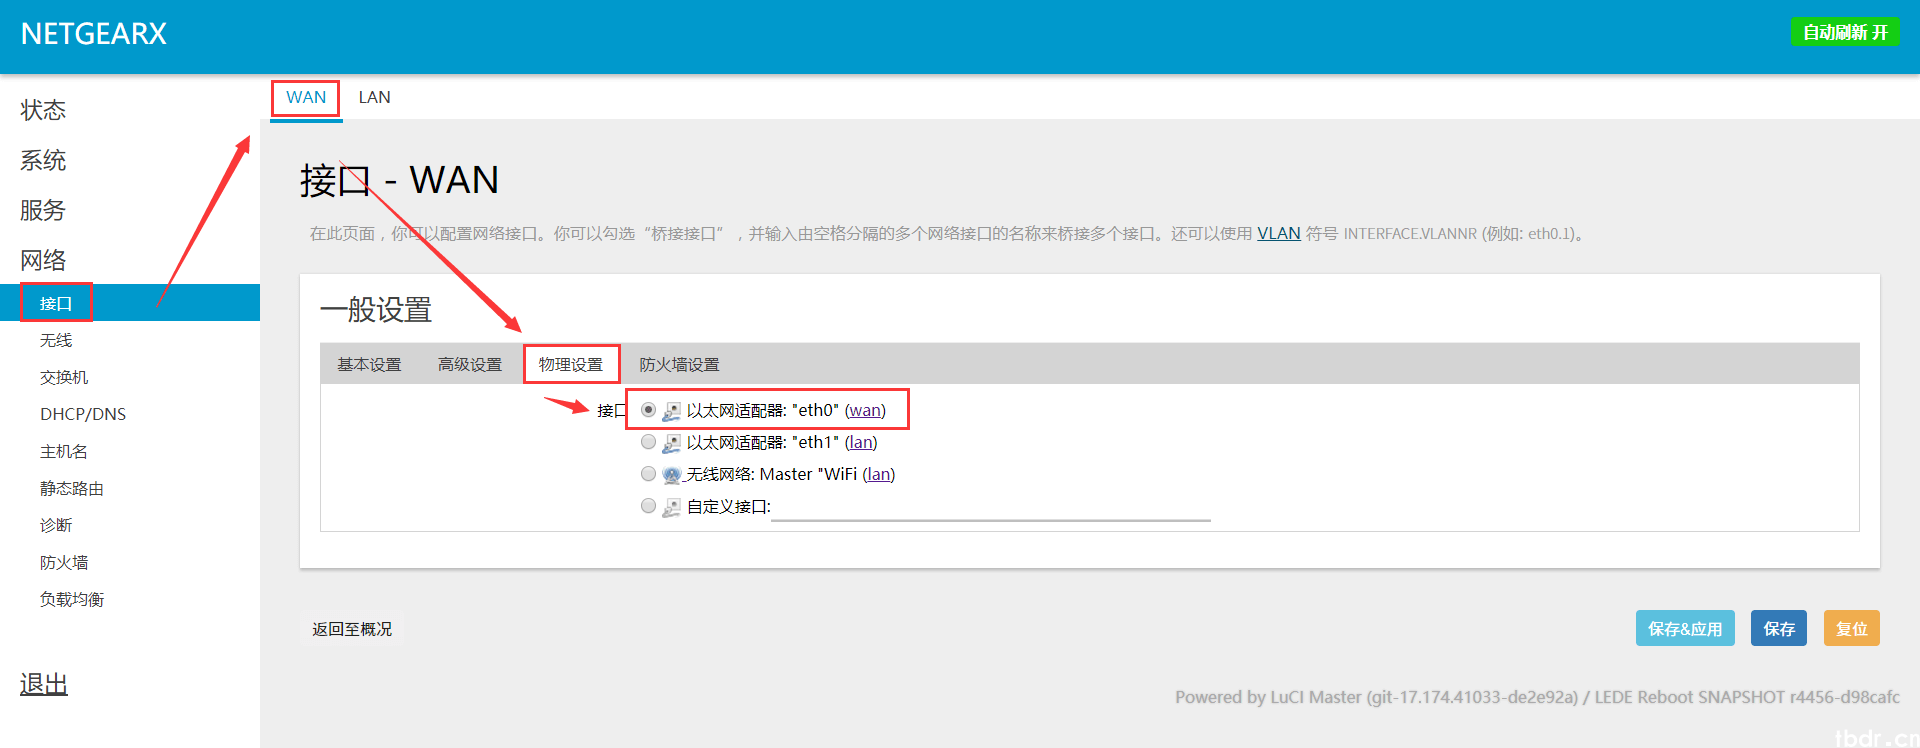Expand the 系统 sidebar section

coord(43,160)
